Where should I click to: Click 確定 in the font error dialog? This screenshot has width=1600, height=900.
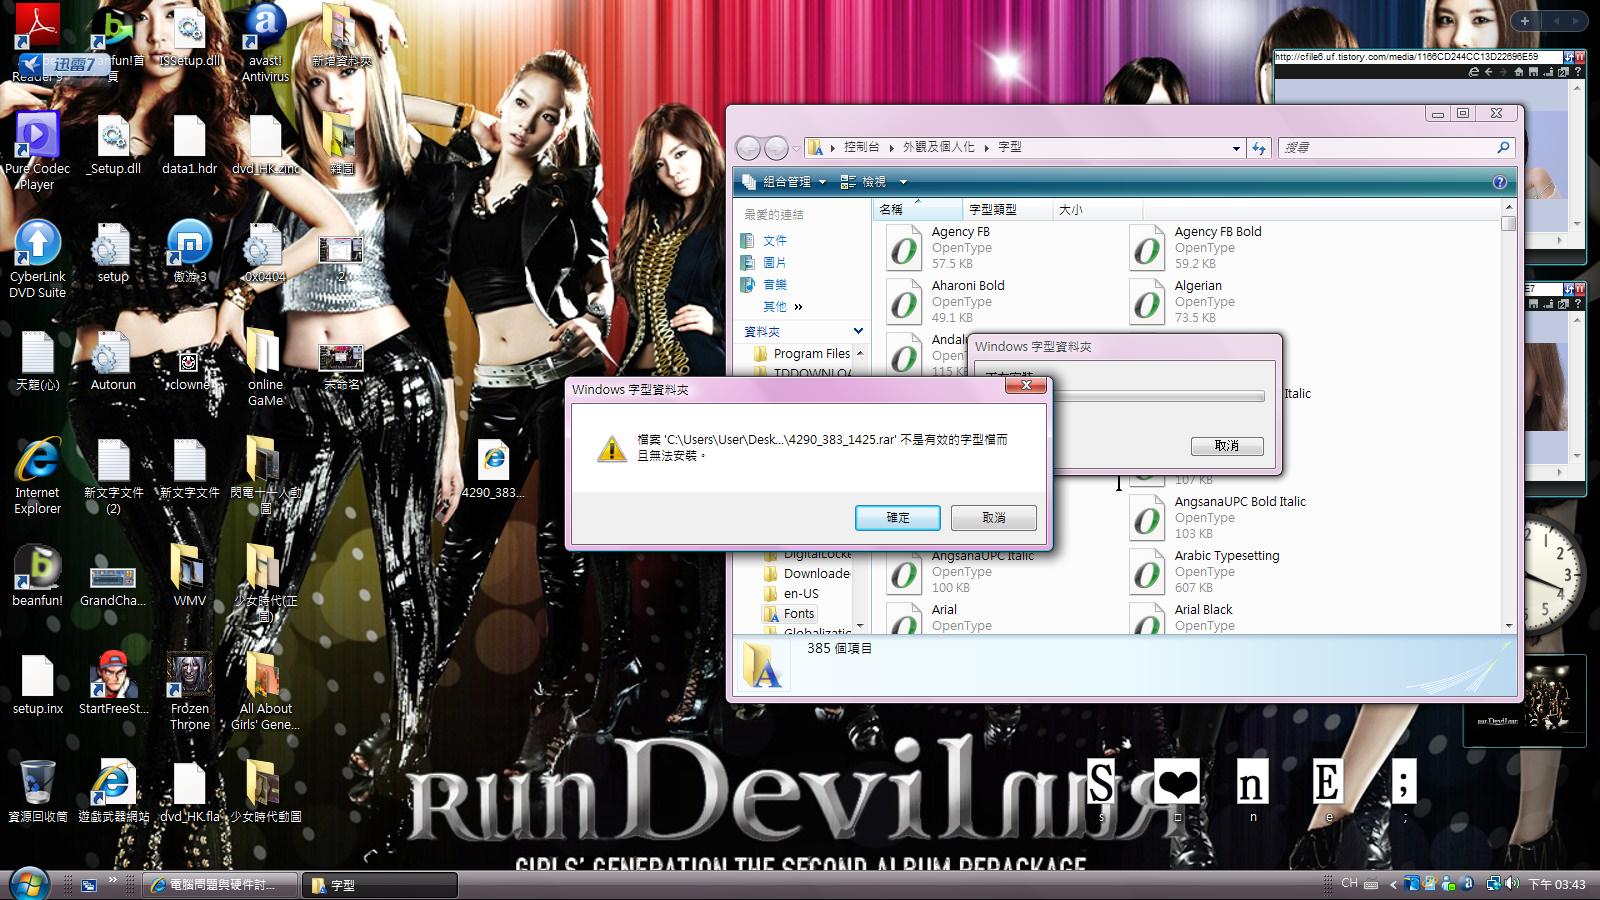point(898,518)
